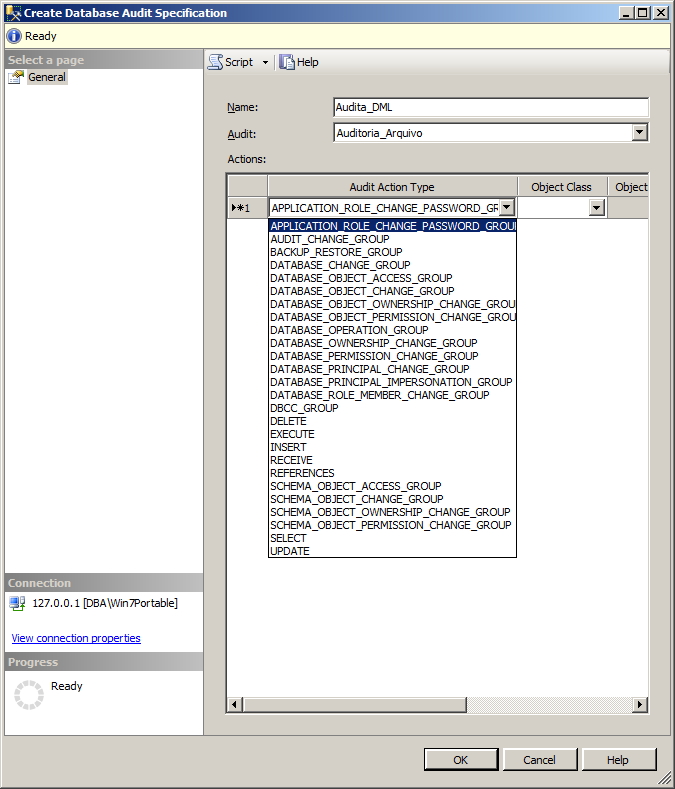This screenshot has height=789, width=675.
Task: Choose DATABASE_OBJECT_CHANGE_GROUP option
Action: 393,291
